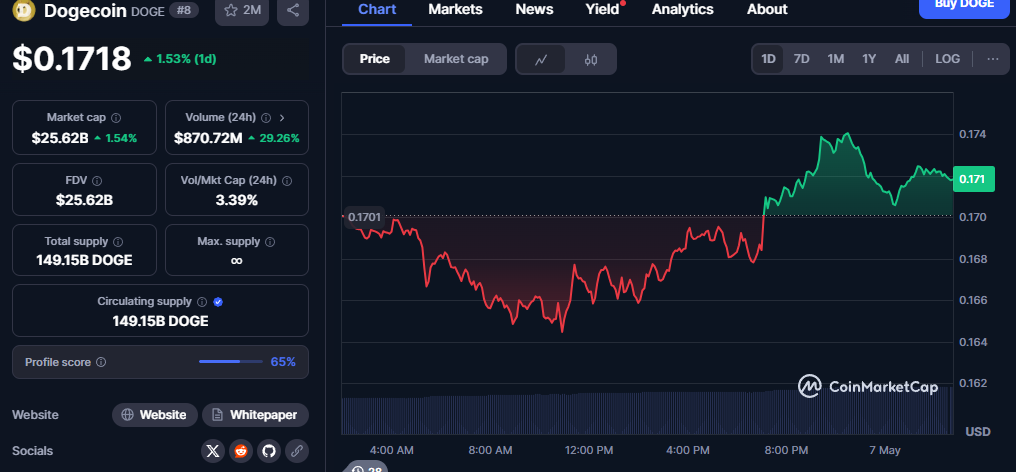Click the Vol/Mkt Cap info icon
1016x472 pixels.
click(287, 181)
